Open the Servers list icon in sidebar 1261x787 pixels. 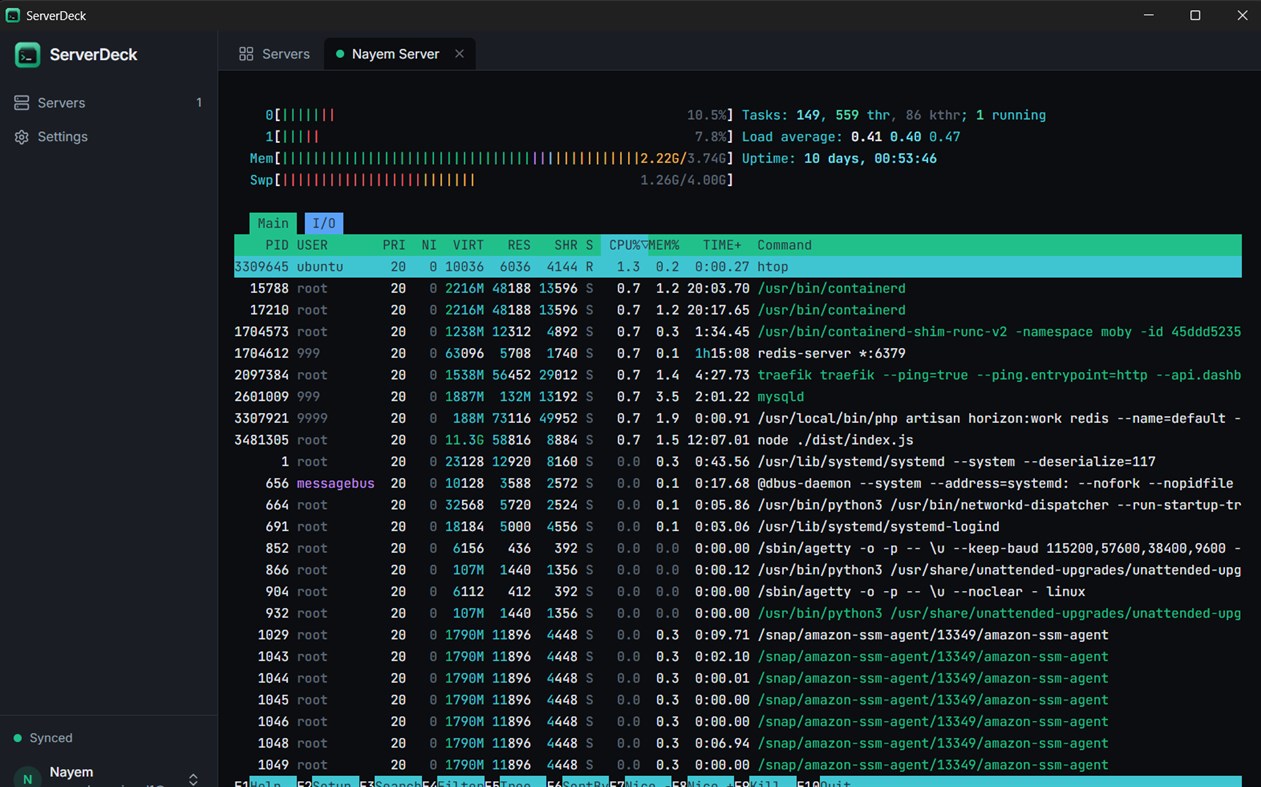[x=21, y=103]
